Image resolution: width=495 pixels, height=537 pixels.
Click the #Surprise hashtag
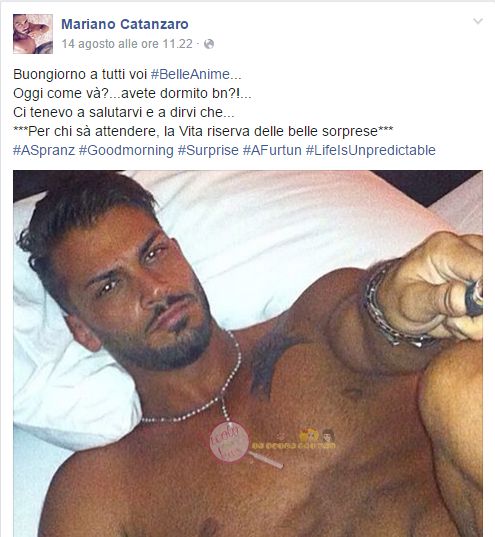point(208,150)
